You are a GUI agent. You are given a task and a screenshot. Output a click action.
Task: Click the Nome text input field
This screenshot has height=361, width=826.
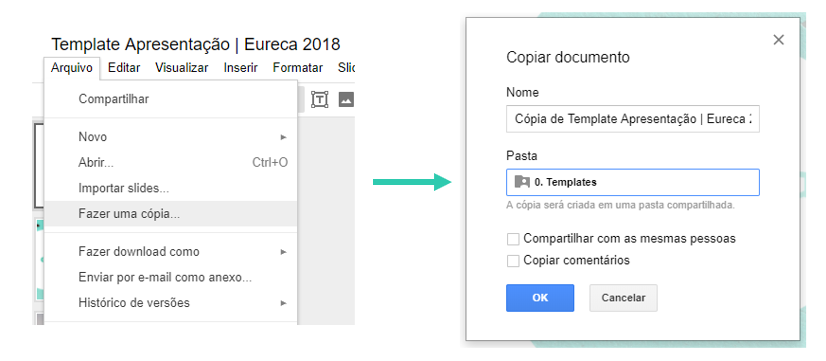tap(633, 119)
